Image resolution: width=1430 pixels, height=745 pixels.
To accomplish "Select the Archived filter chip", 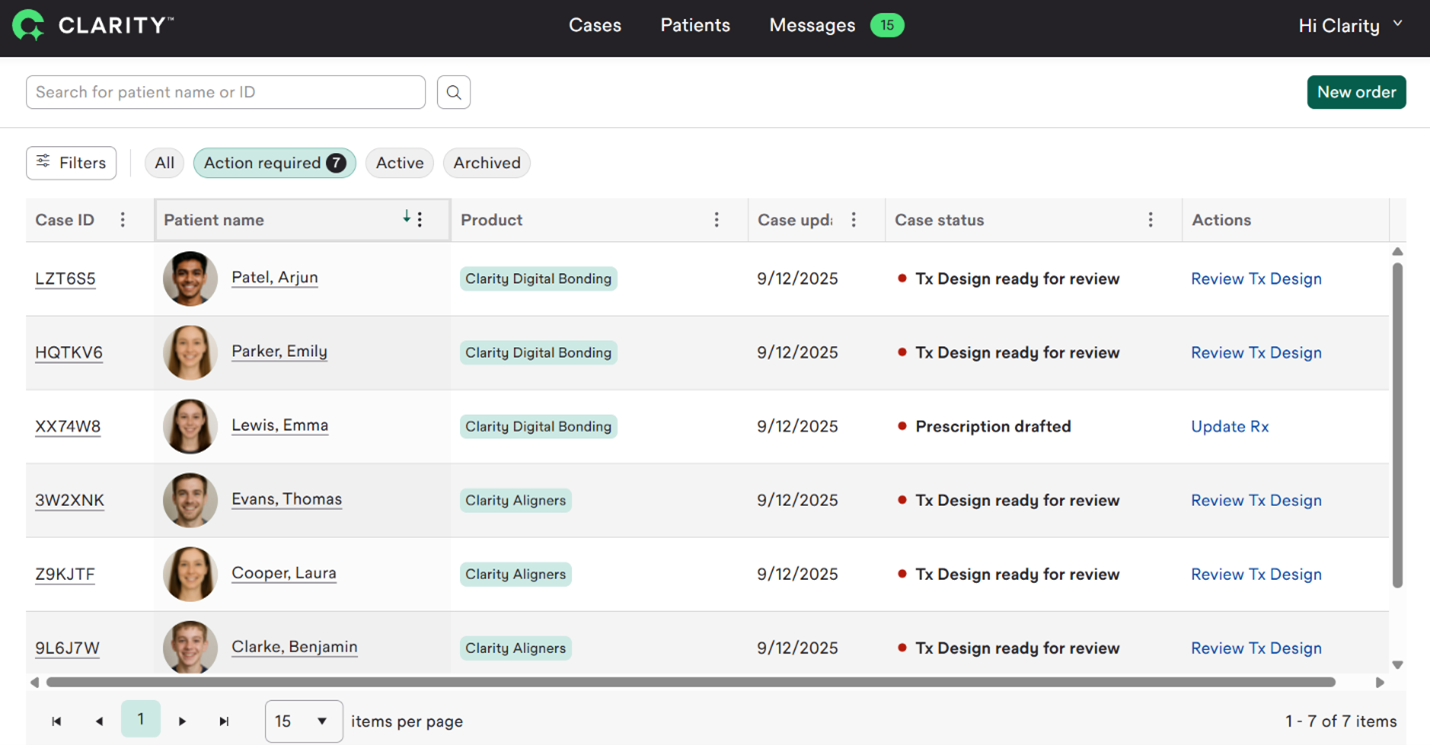I will tap(486, 163).
